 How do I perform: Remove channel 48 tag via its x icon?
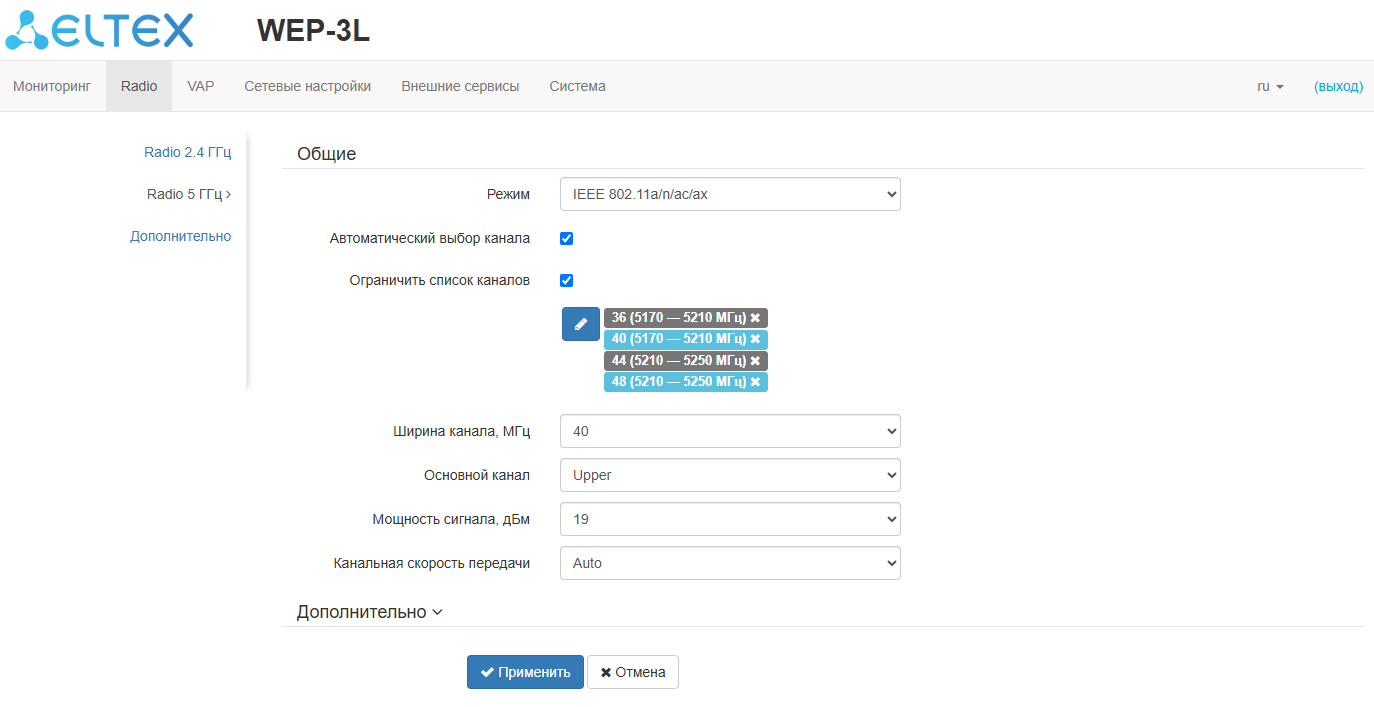[x=756, y=382]
